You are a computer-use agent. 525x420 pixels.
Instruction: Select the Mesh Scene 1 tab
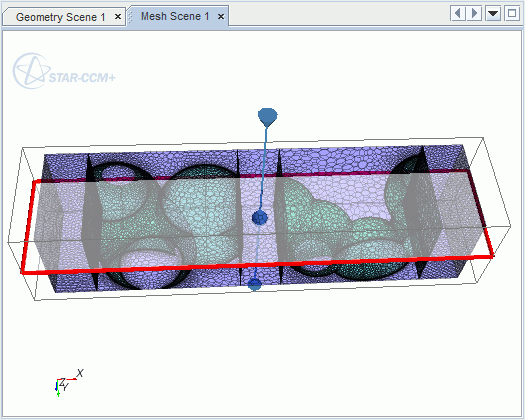coord(175,16)
